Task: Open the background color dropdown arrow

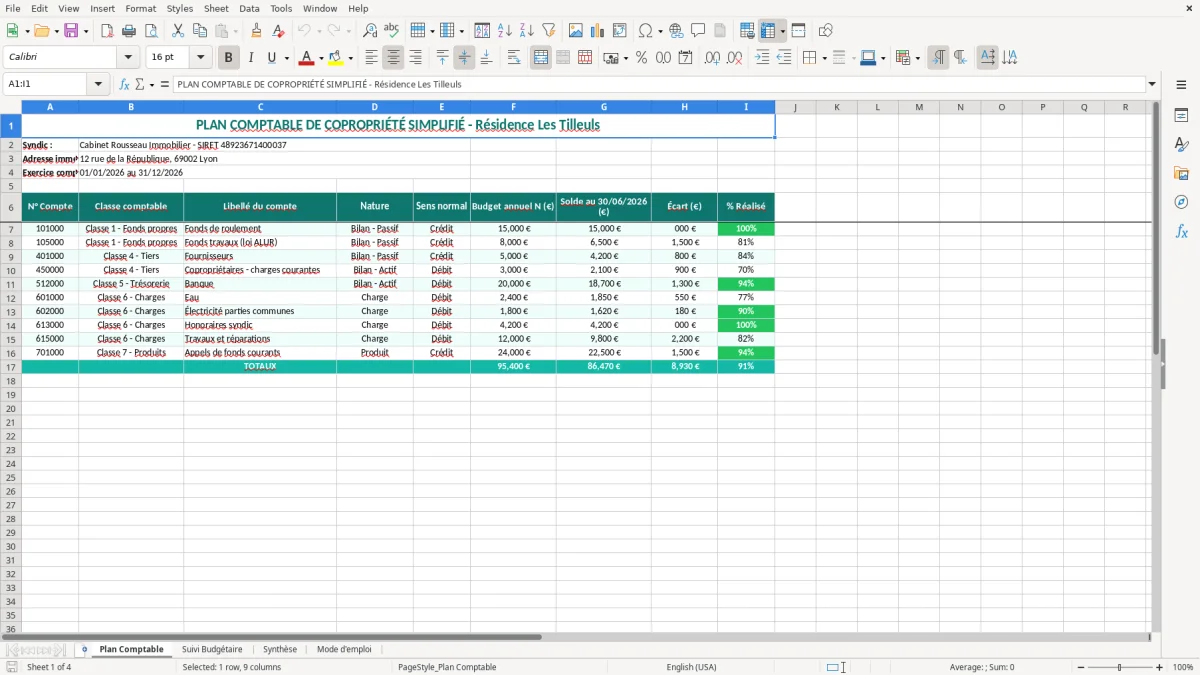Action: pos(350,58)
